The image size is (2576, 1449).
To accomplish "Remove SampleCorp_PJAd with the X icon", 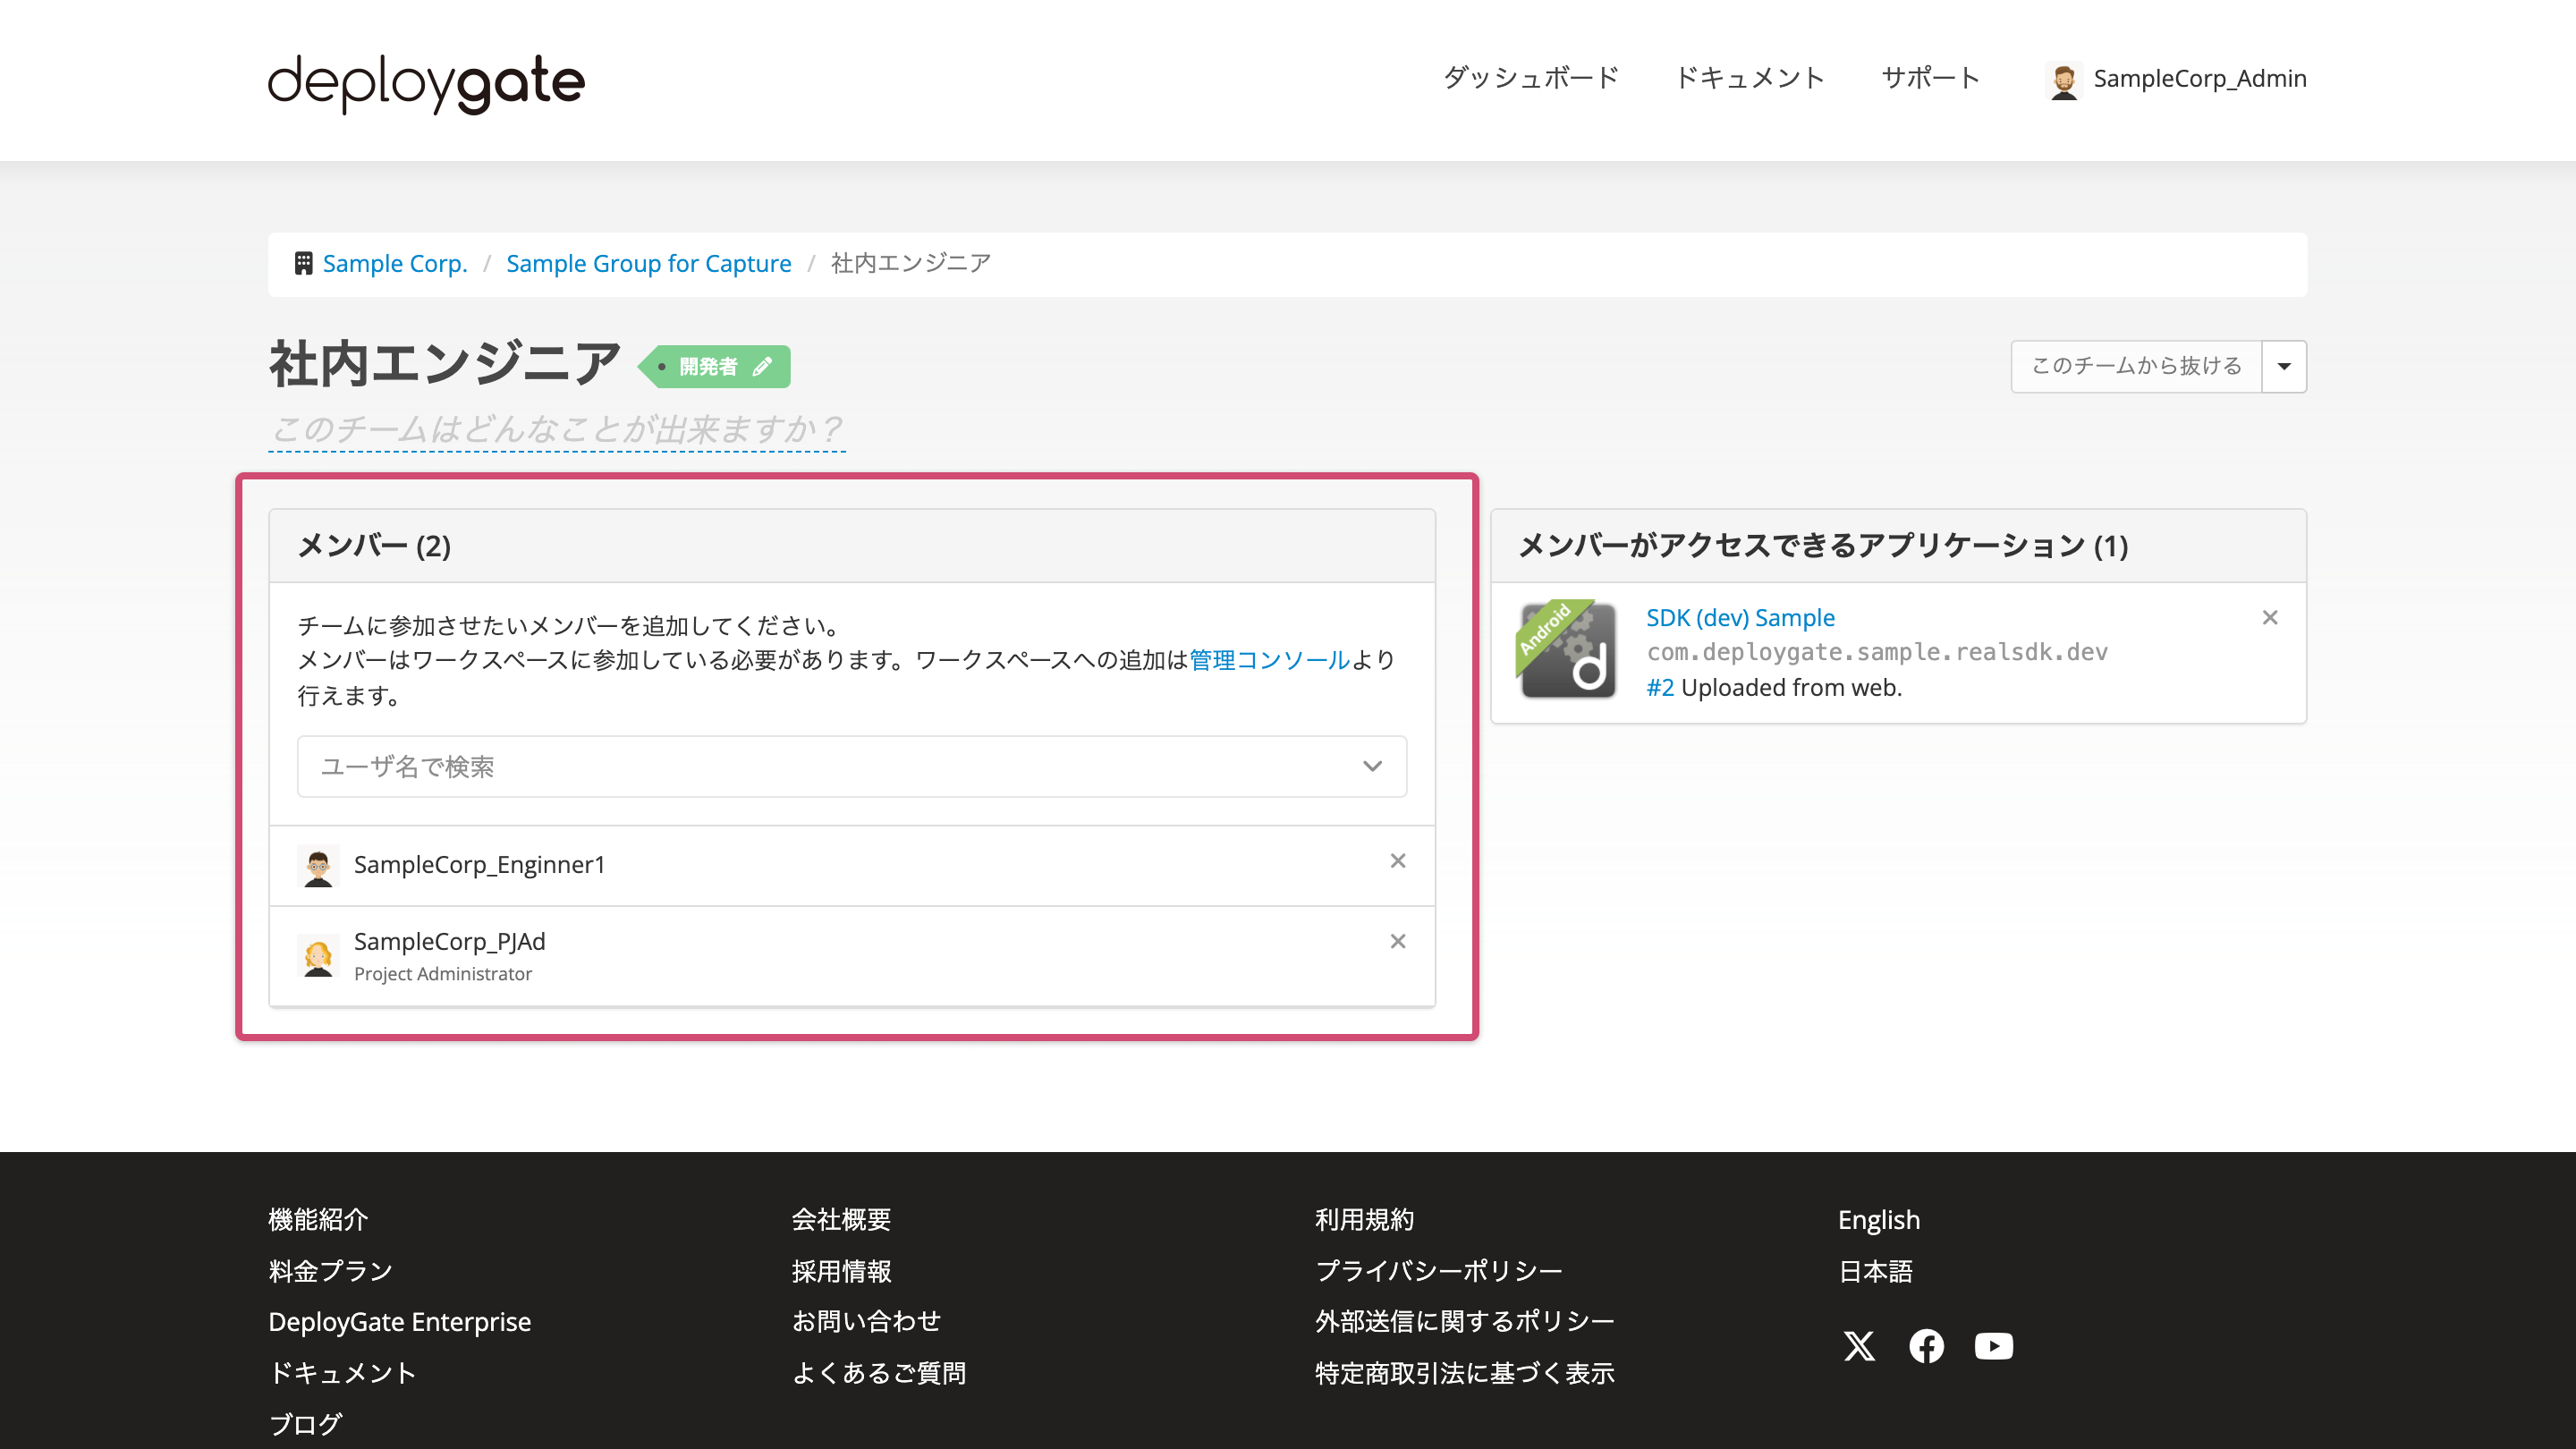I will pos(1397,941).
